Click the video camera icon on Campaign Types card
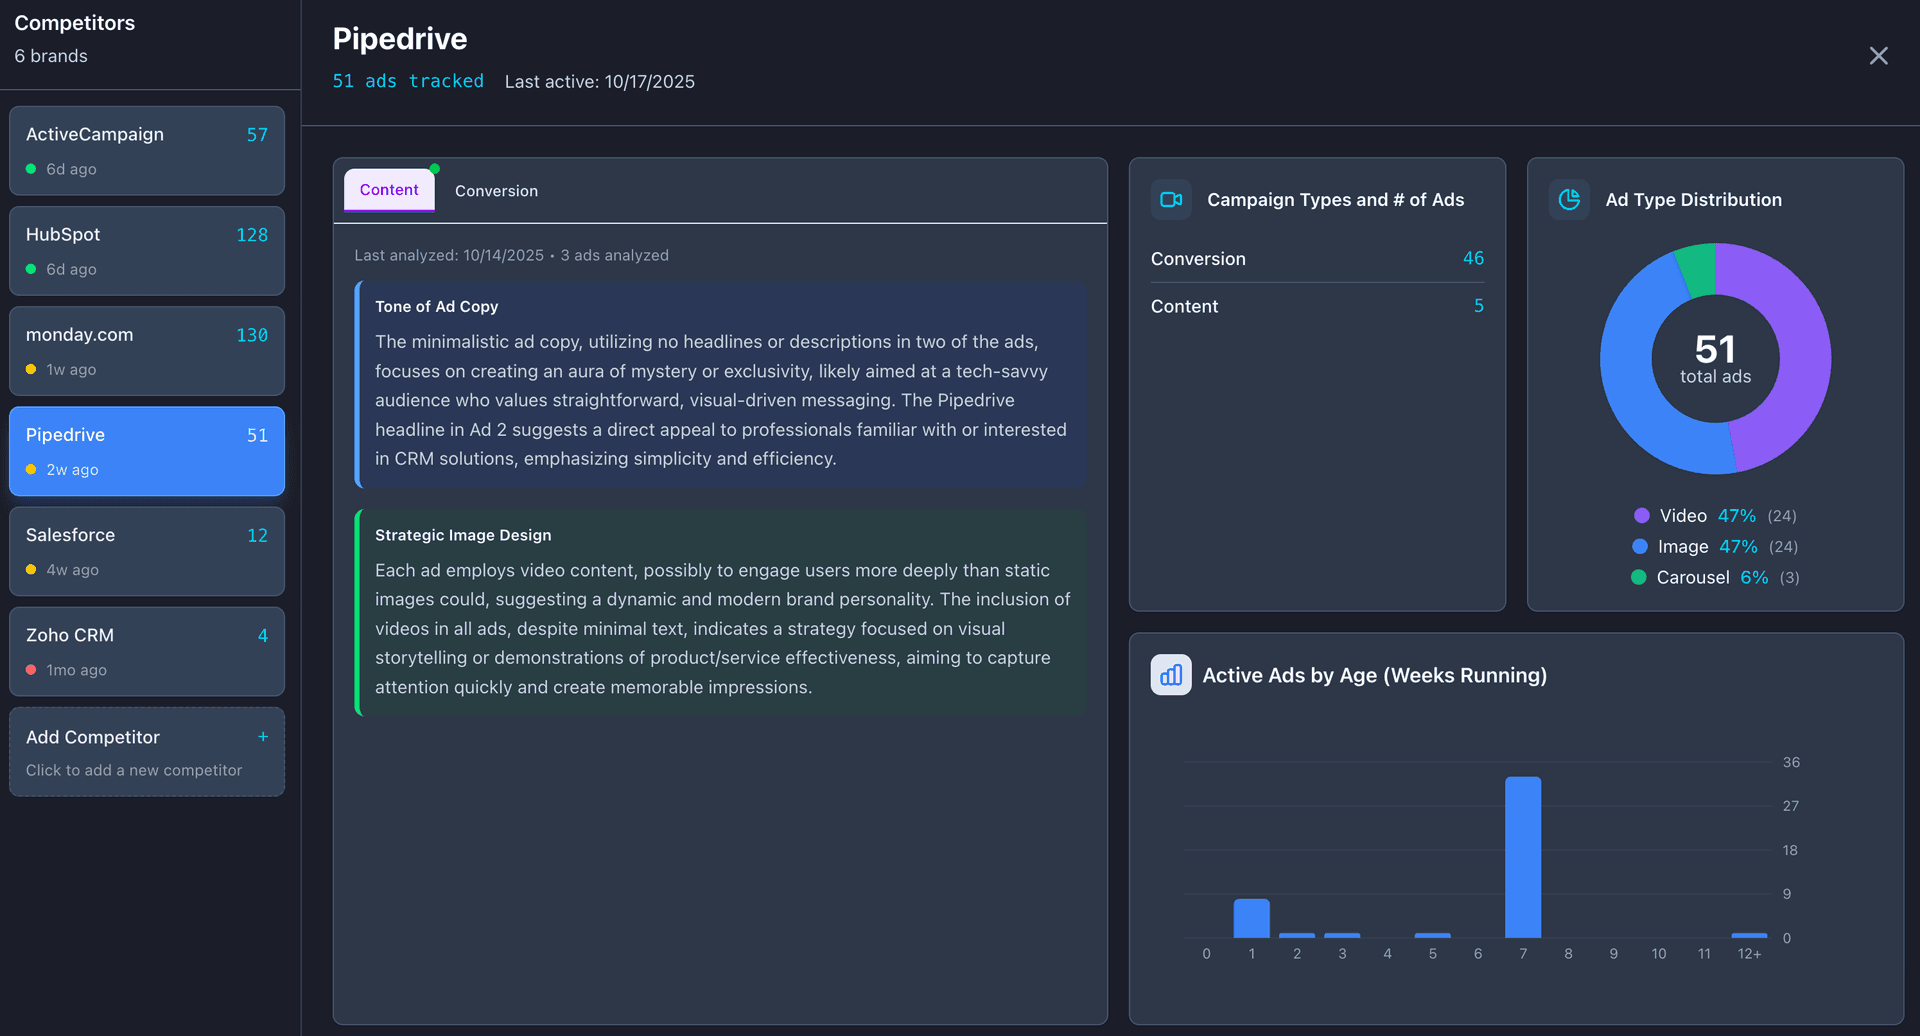Viewport: 1920px width, 1036px height. tap(1171, 199)
